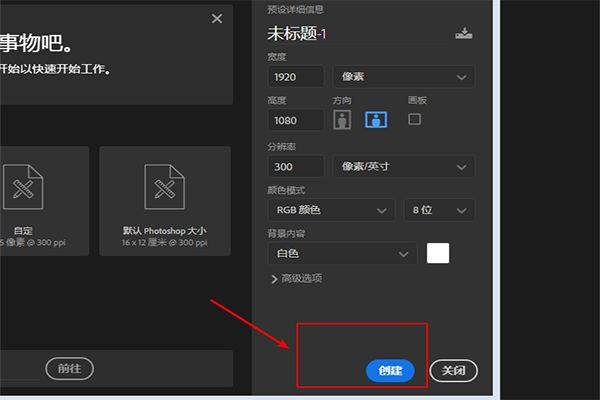Open bit depth dropdown 8 位
Viewport: 600px width, 400px height.
coord(439,210)
